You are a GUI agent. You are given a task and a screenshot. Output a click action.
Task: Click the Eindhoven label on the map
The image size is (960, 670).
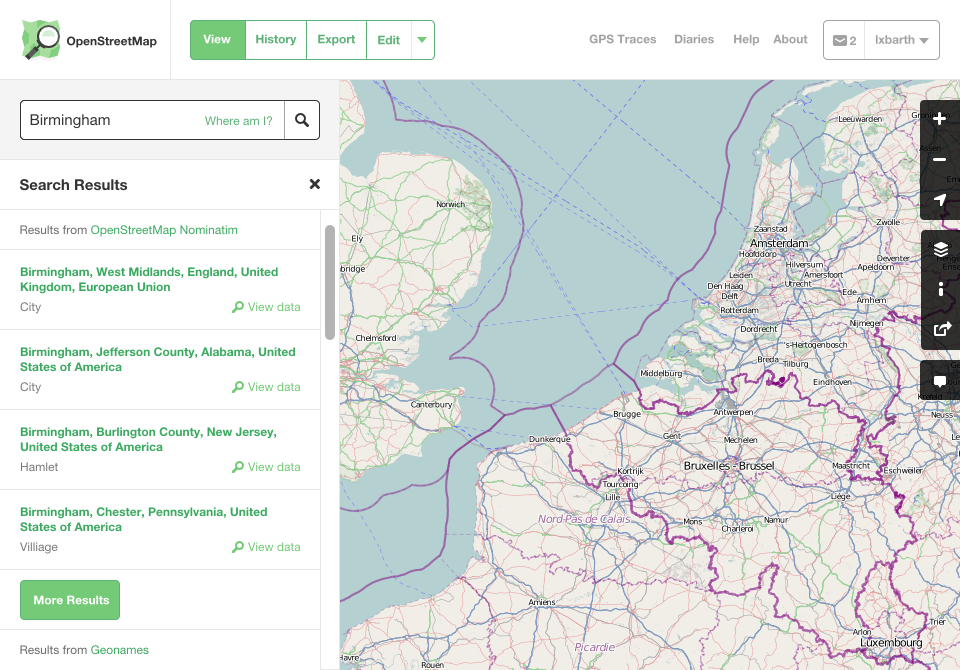coord(832,382)
